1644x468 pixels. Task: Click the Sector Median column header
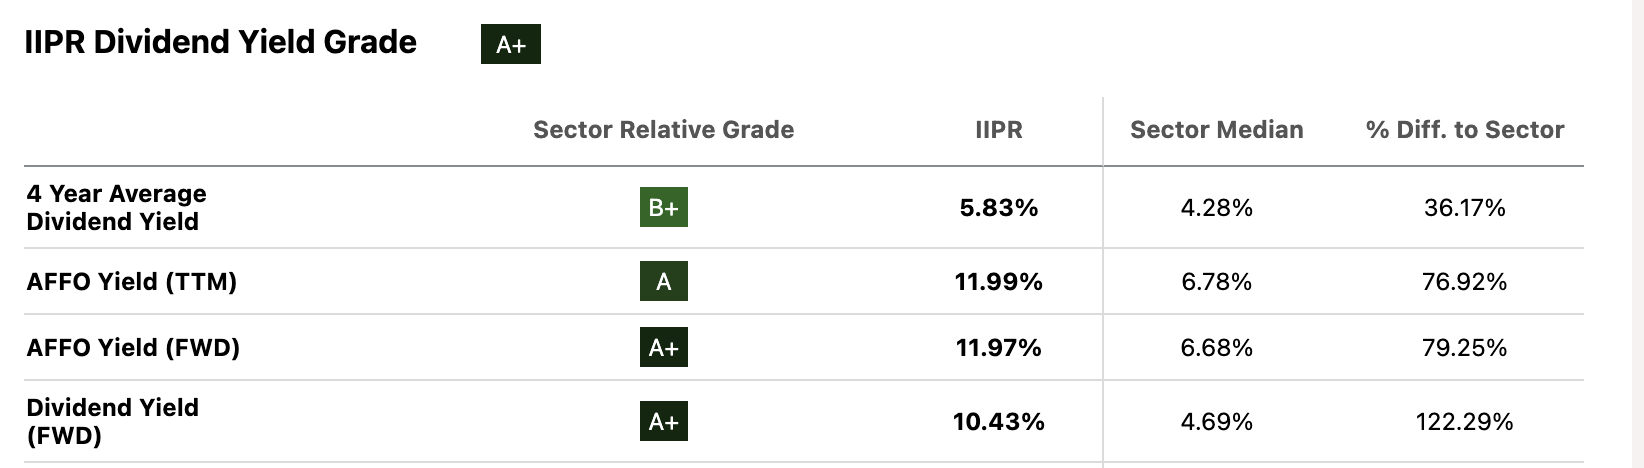(1216, 130)
